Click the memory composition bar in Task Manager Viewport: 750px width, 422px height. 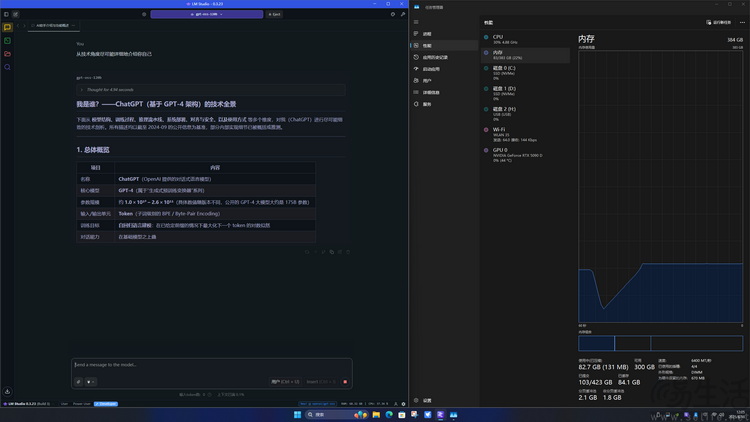coord(661,343)
